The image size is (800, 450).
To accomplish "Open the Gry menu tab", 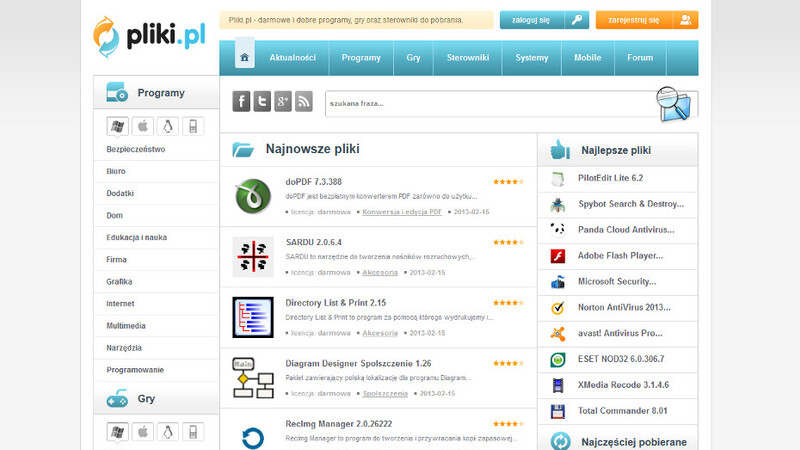I will [413, 58].
